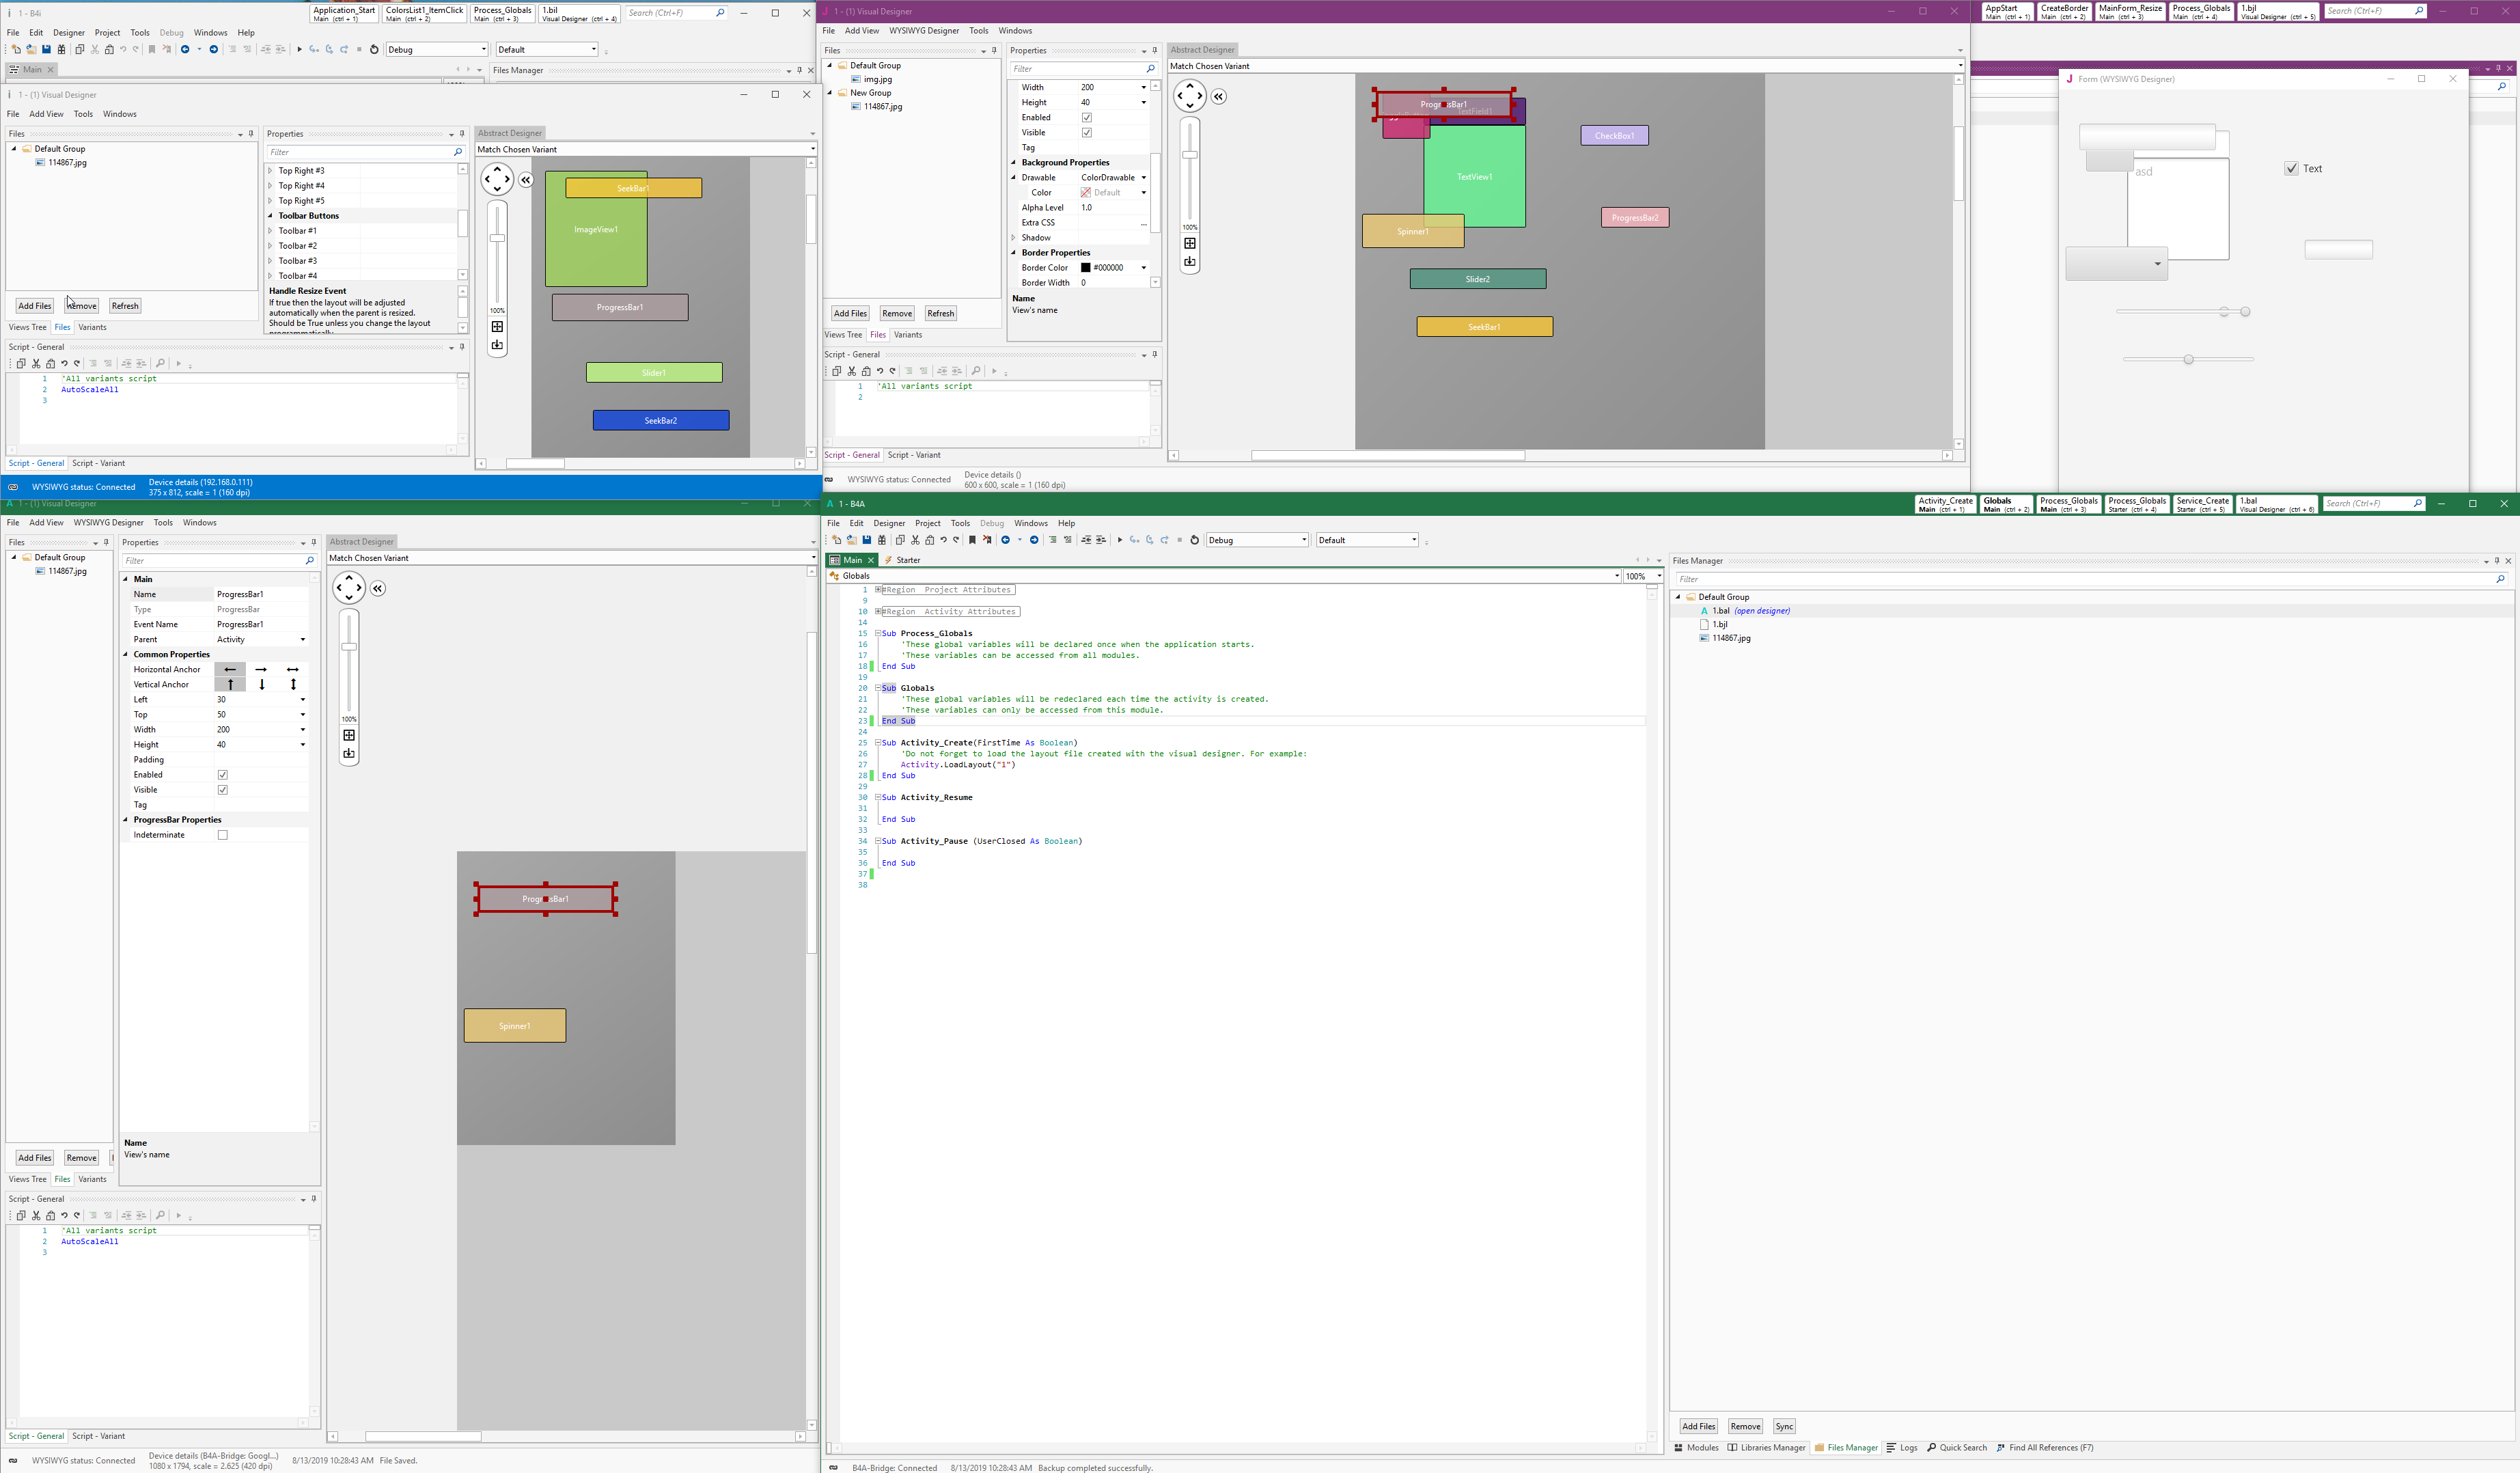Save the project using the floppy disk icon

pyautogui.click(x=867, y=540)
